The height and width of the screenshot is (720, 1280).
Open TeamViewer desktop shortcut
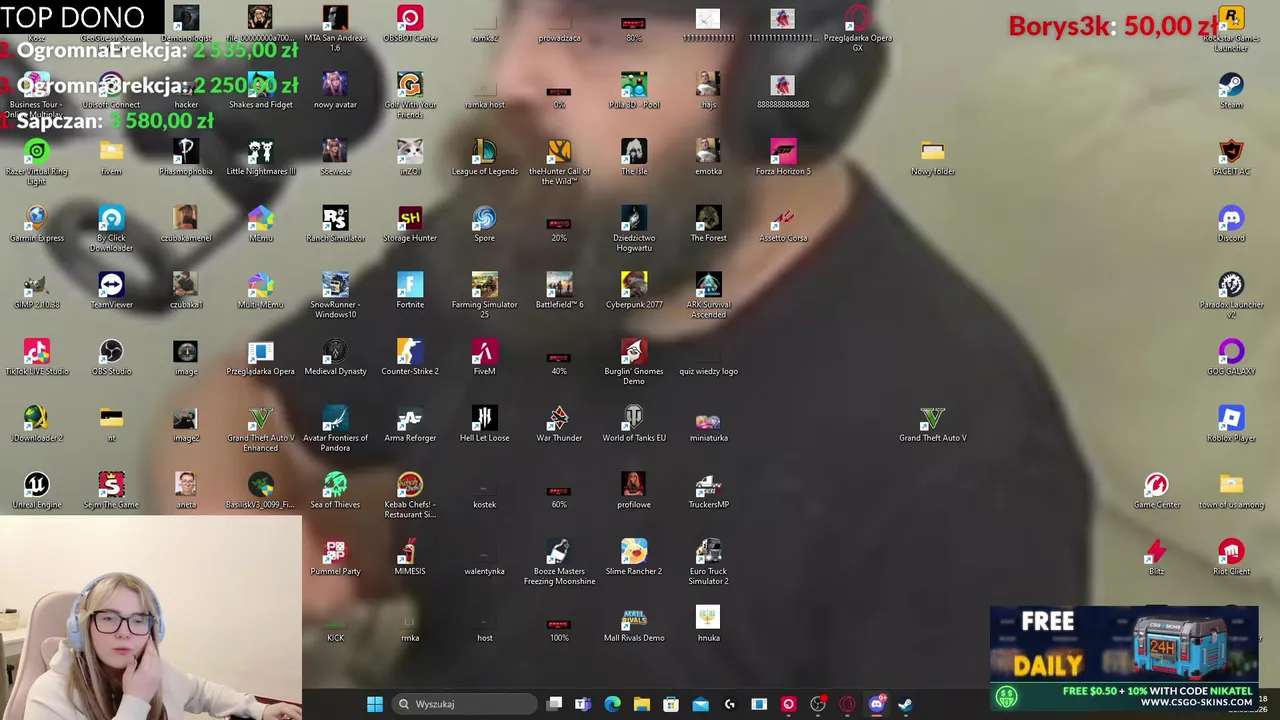pos(111,290)
